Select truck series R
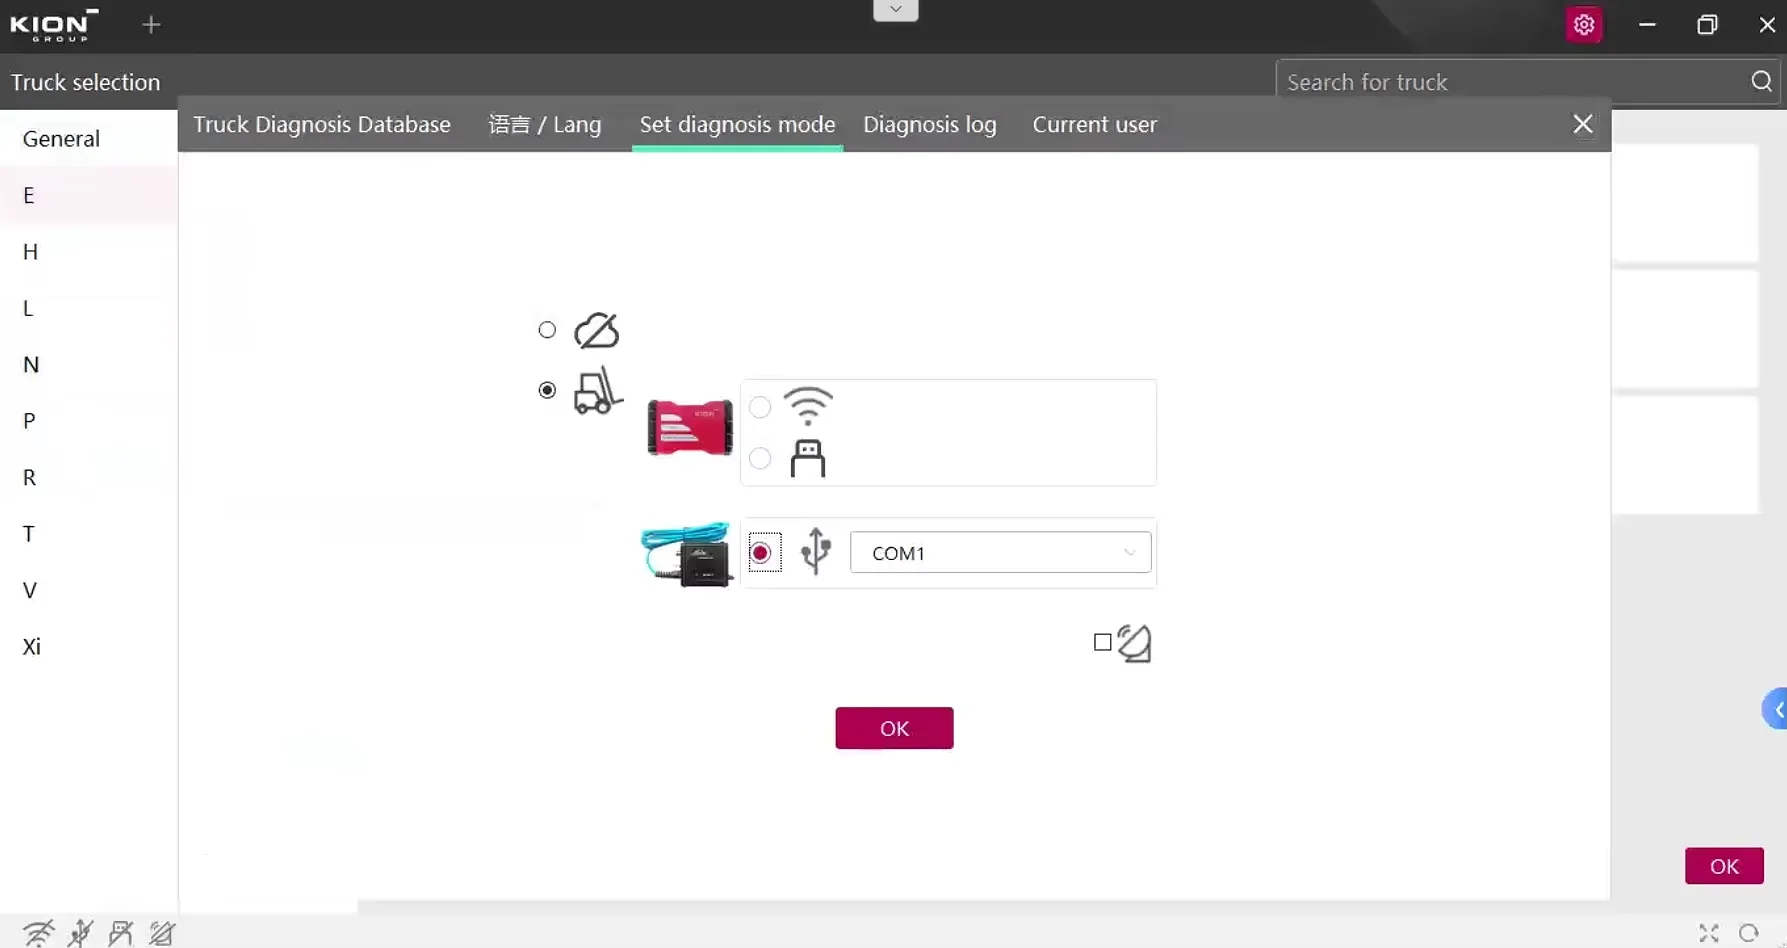The image size is (1787, 948). tap(89, 477)
